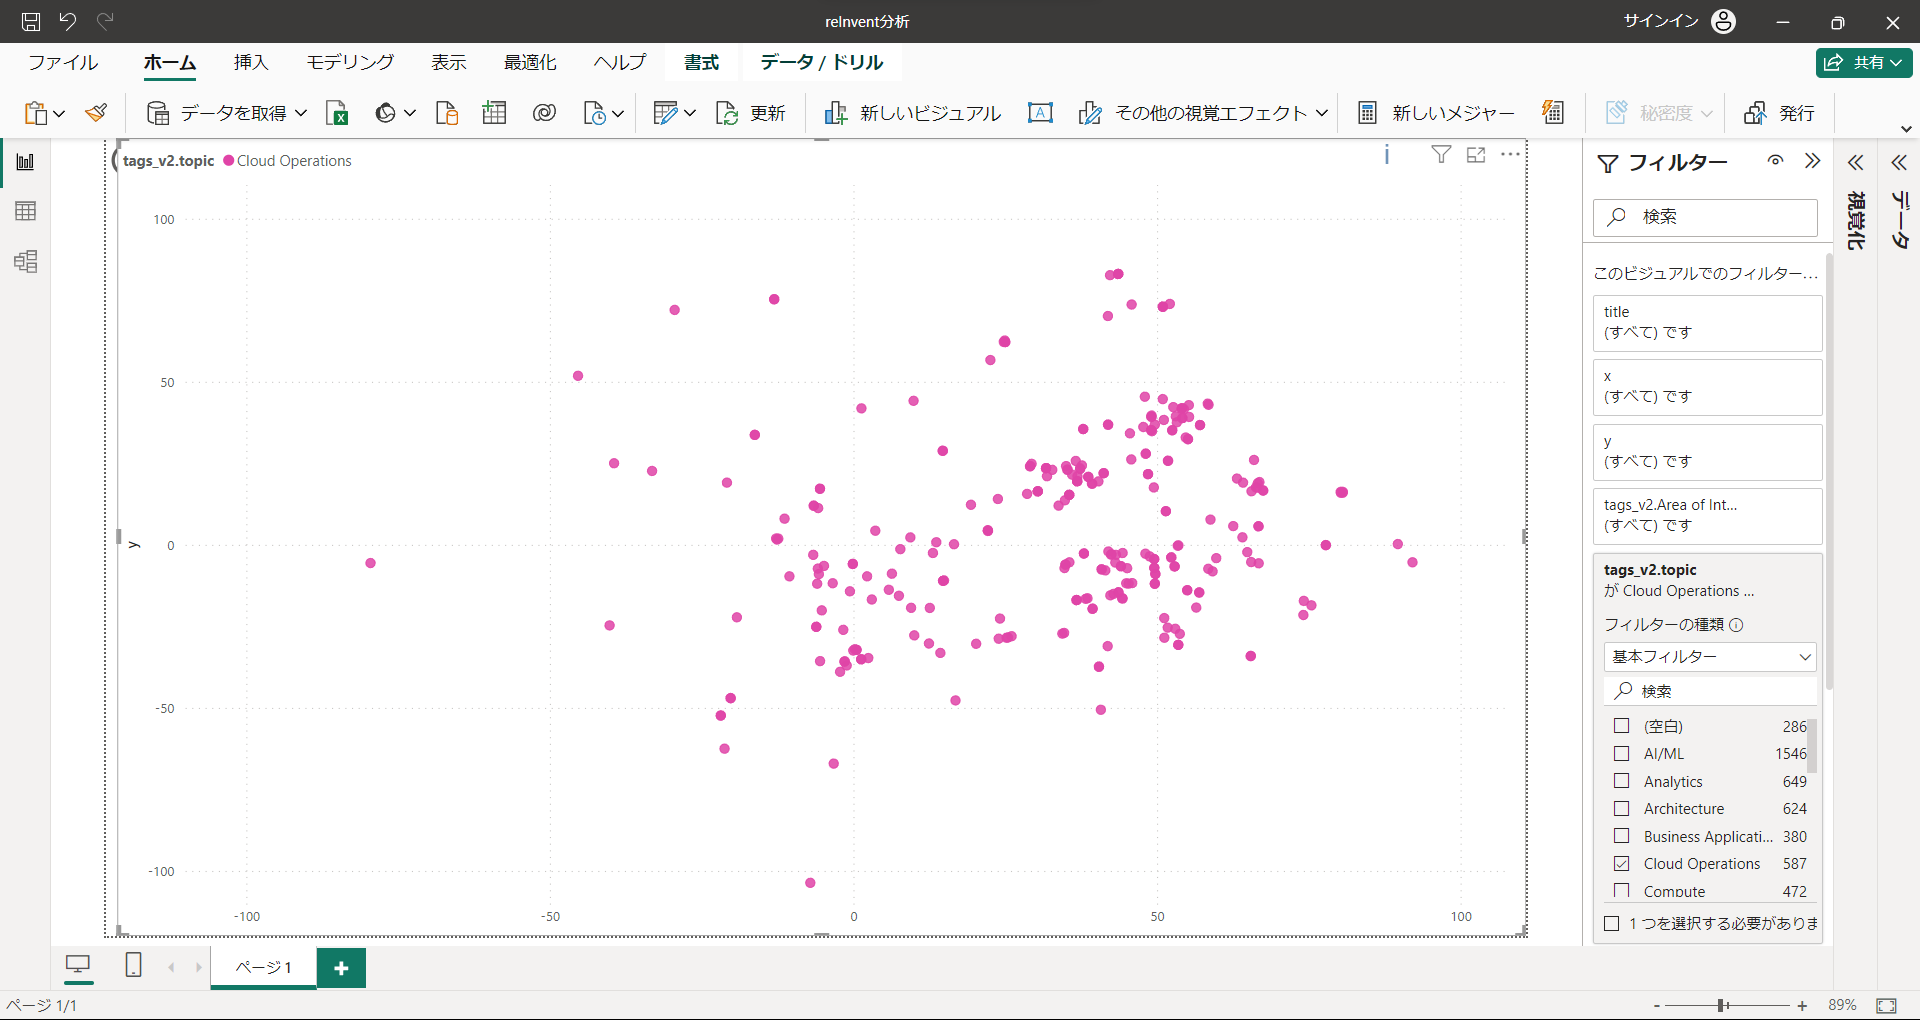Open the visual's more options ellipsis
Screen dimensions: 1920x1020
pos(1510,155)
